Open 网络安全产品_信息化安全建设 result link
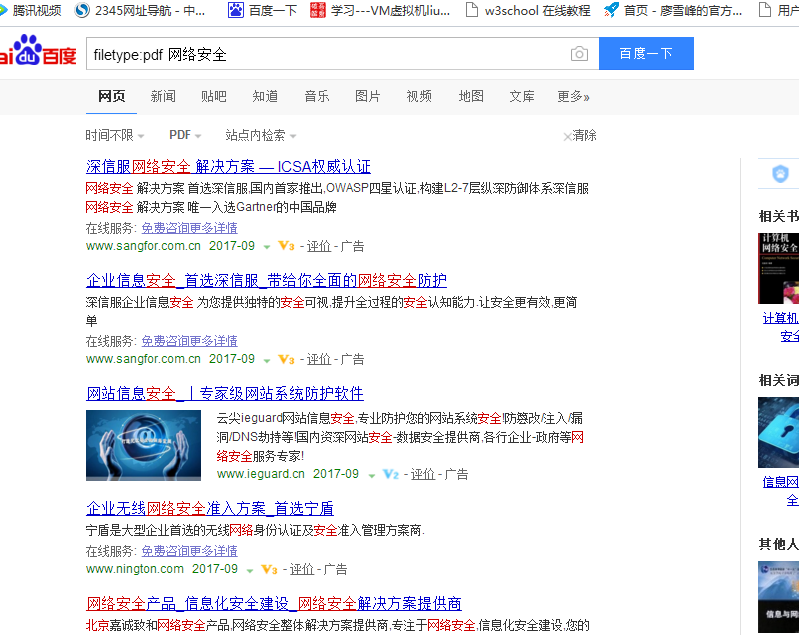799x635 pixels. pos(274,604)
